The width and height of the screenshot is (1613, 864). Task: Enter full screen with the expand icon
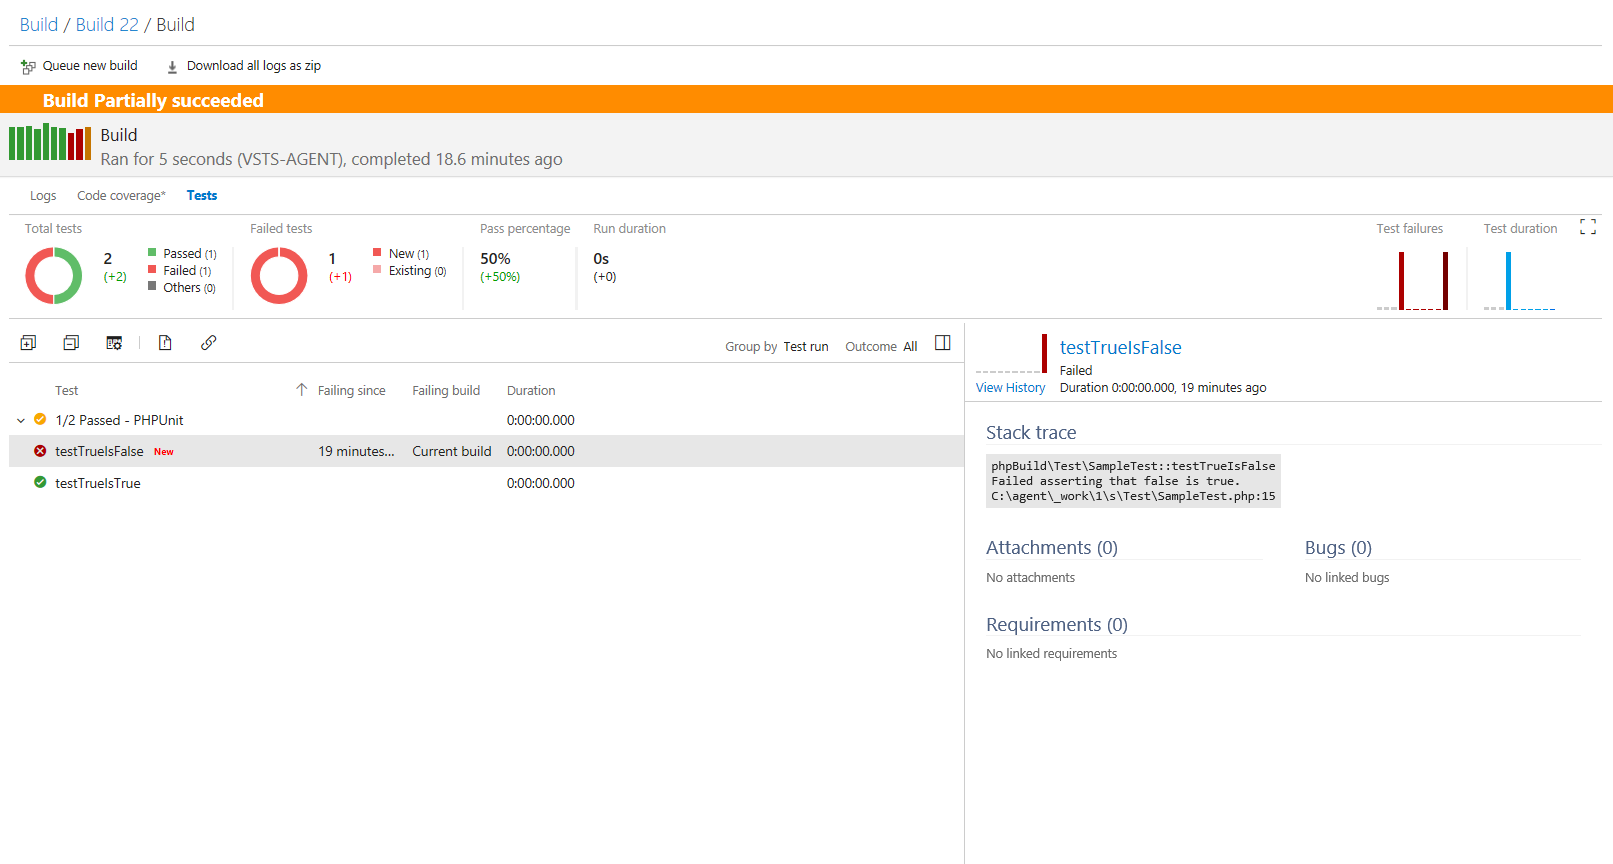(1587, 227)
